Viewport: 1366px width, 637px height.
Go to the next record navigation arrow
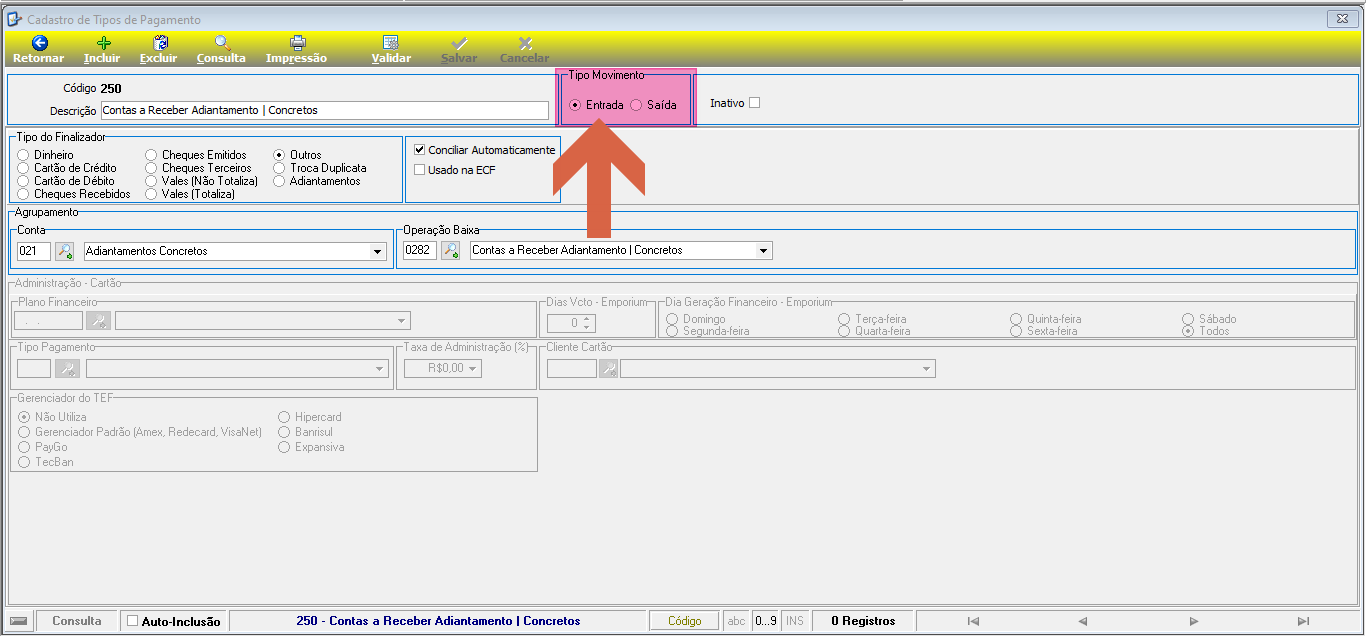[x=1194, y=621]
